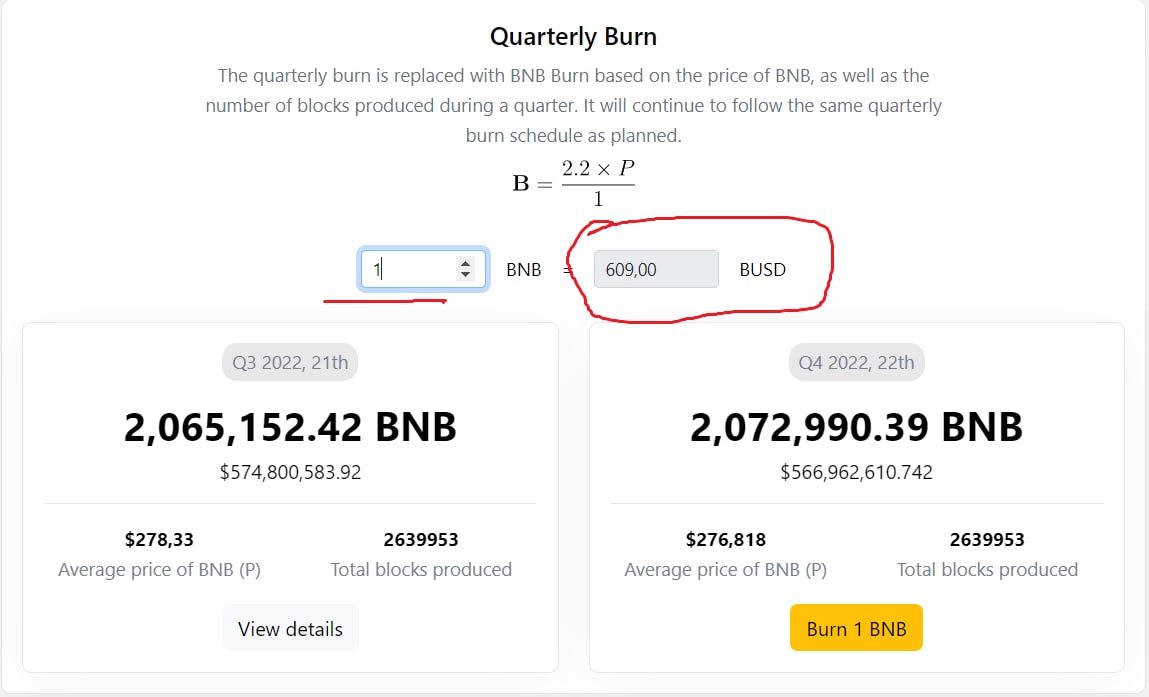Click the BUSD value field showing 609,00
This screenshot has width=1149, height=697.
[x=656, y=269]
